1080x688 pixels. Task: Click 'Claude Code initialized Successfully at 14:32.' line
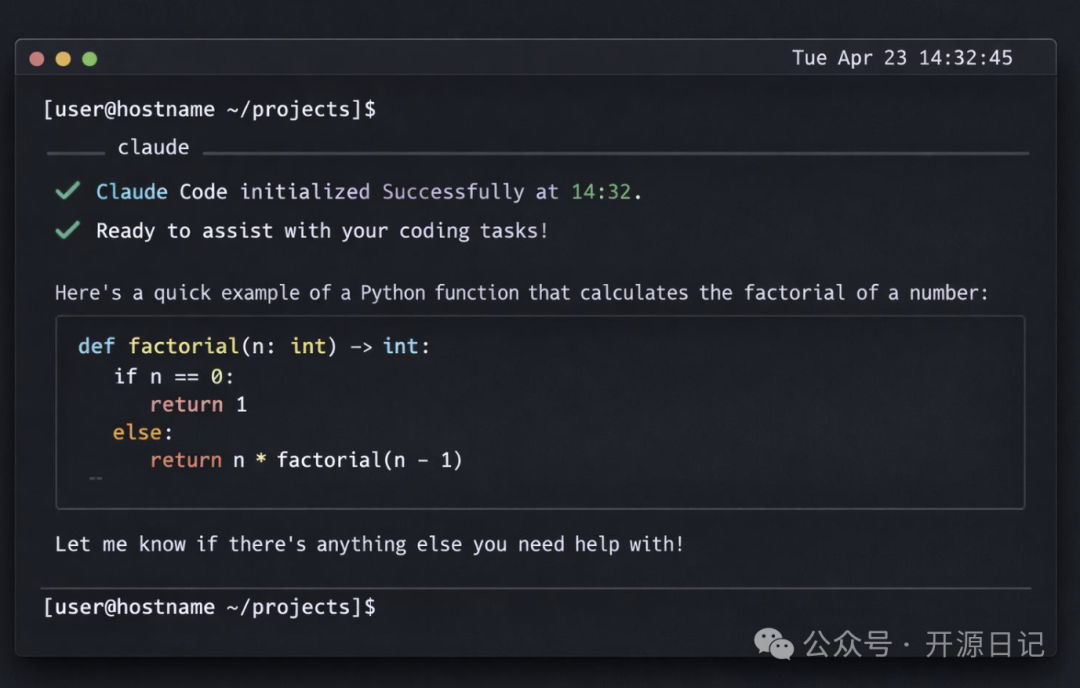(x=368, y=191)
